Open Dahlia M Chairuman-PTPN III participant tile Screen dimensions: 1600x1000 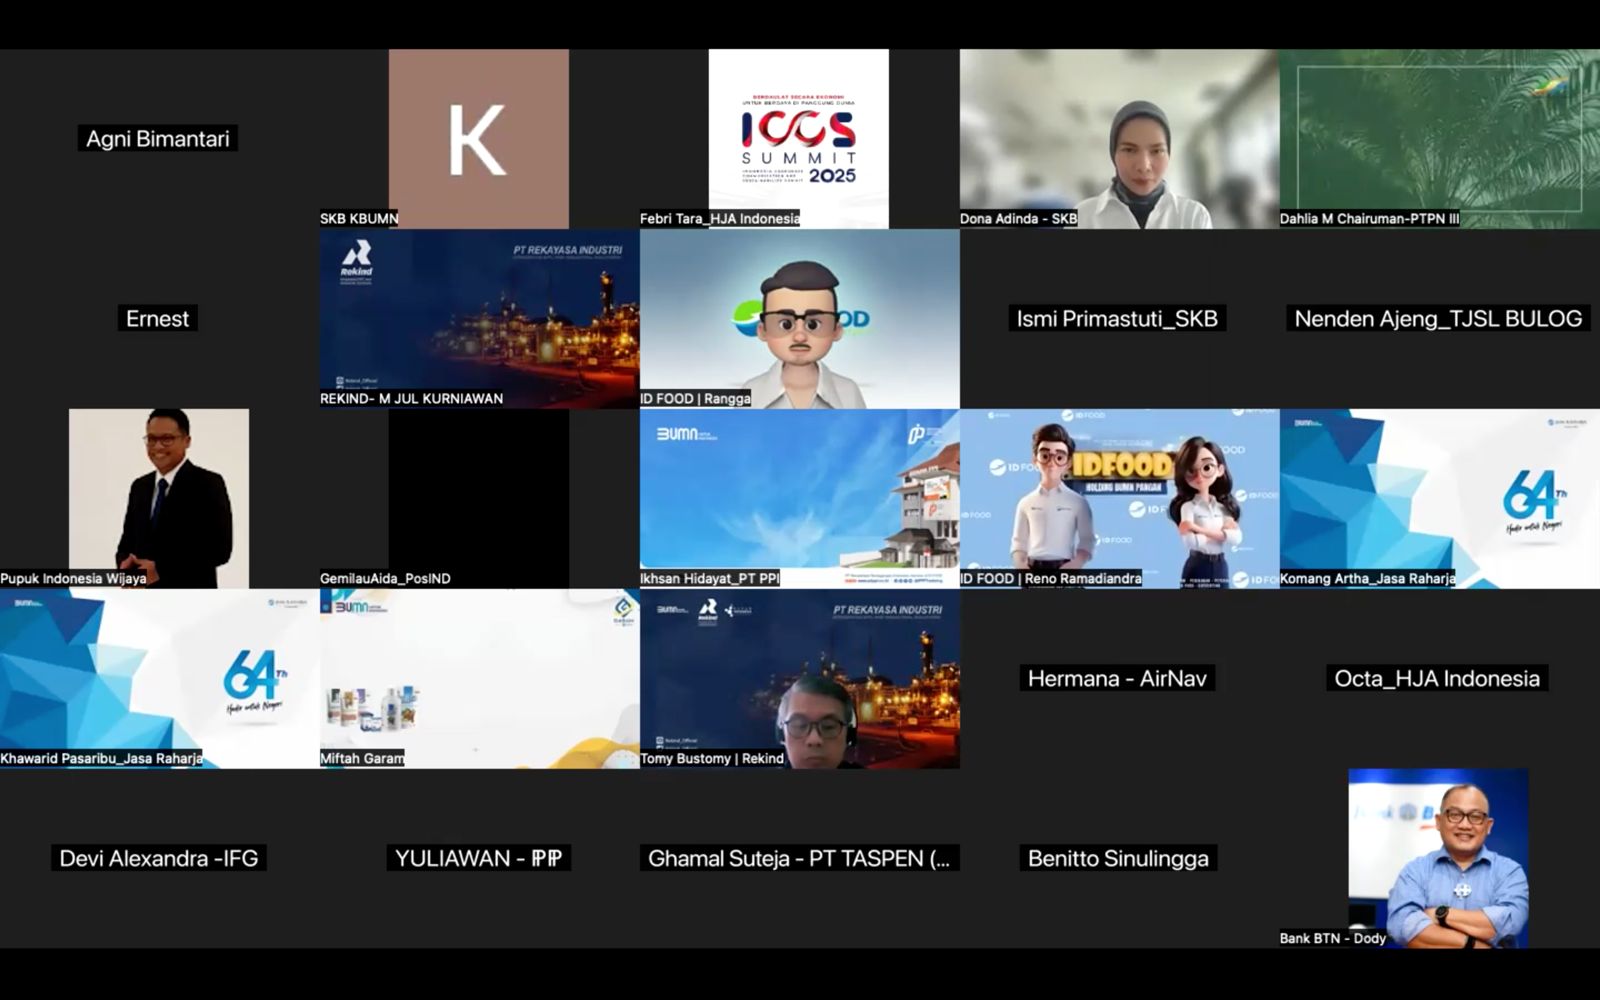(x=1439, y=138)
